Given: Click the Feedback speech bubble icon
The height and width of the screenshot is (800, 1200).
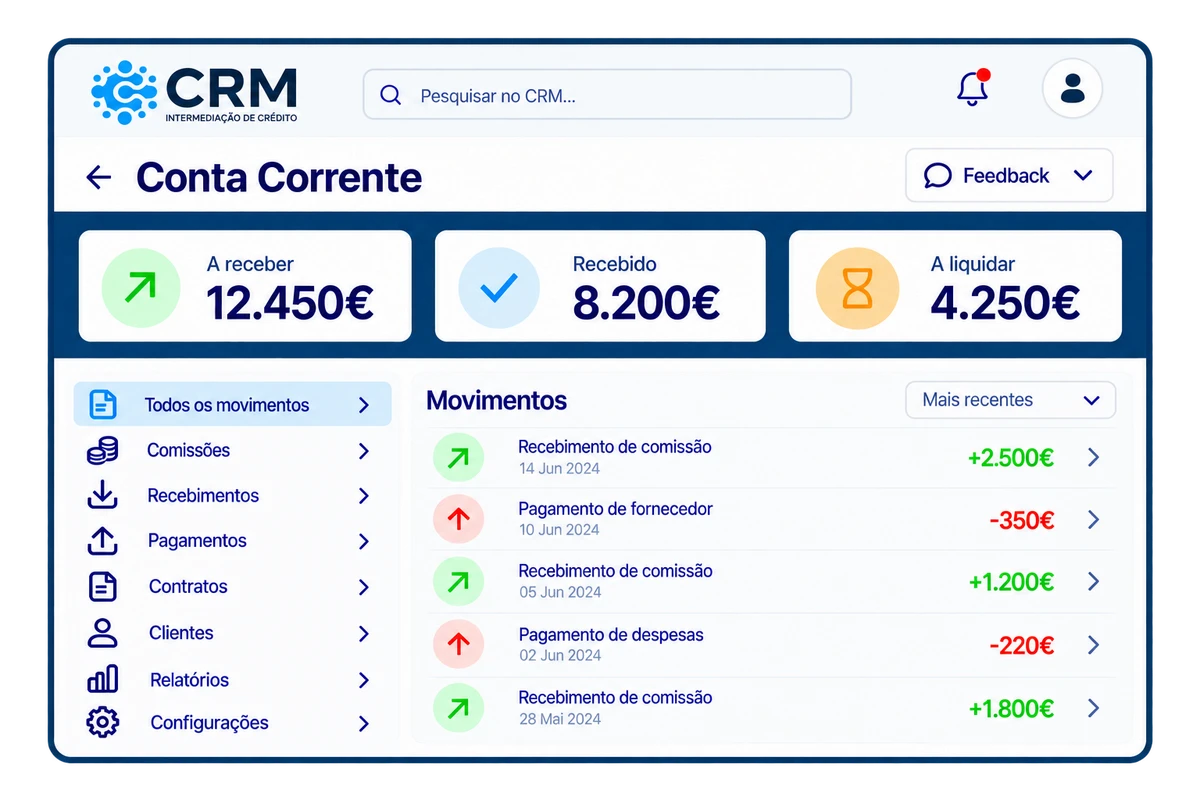Looking at the screenshot, I should click(x=937, y=176).
